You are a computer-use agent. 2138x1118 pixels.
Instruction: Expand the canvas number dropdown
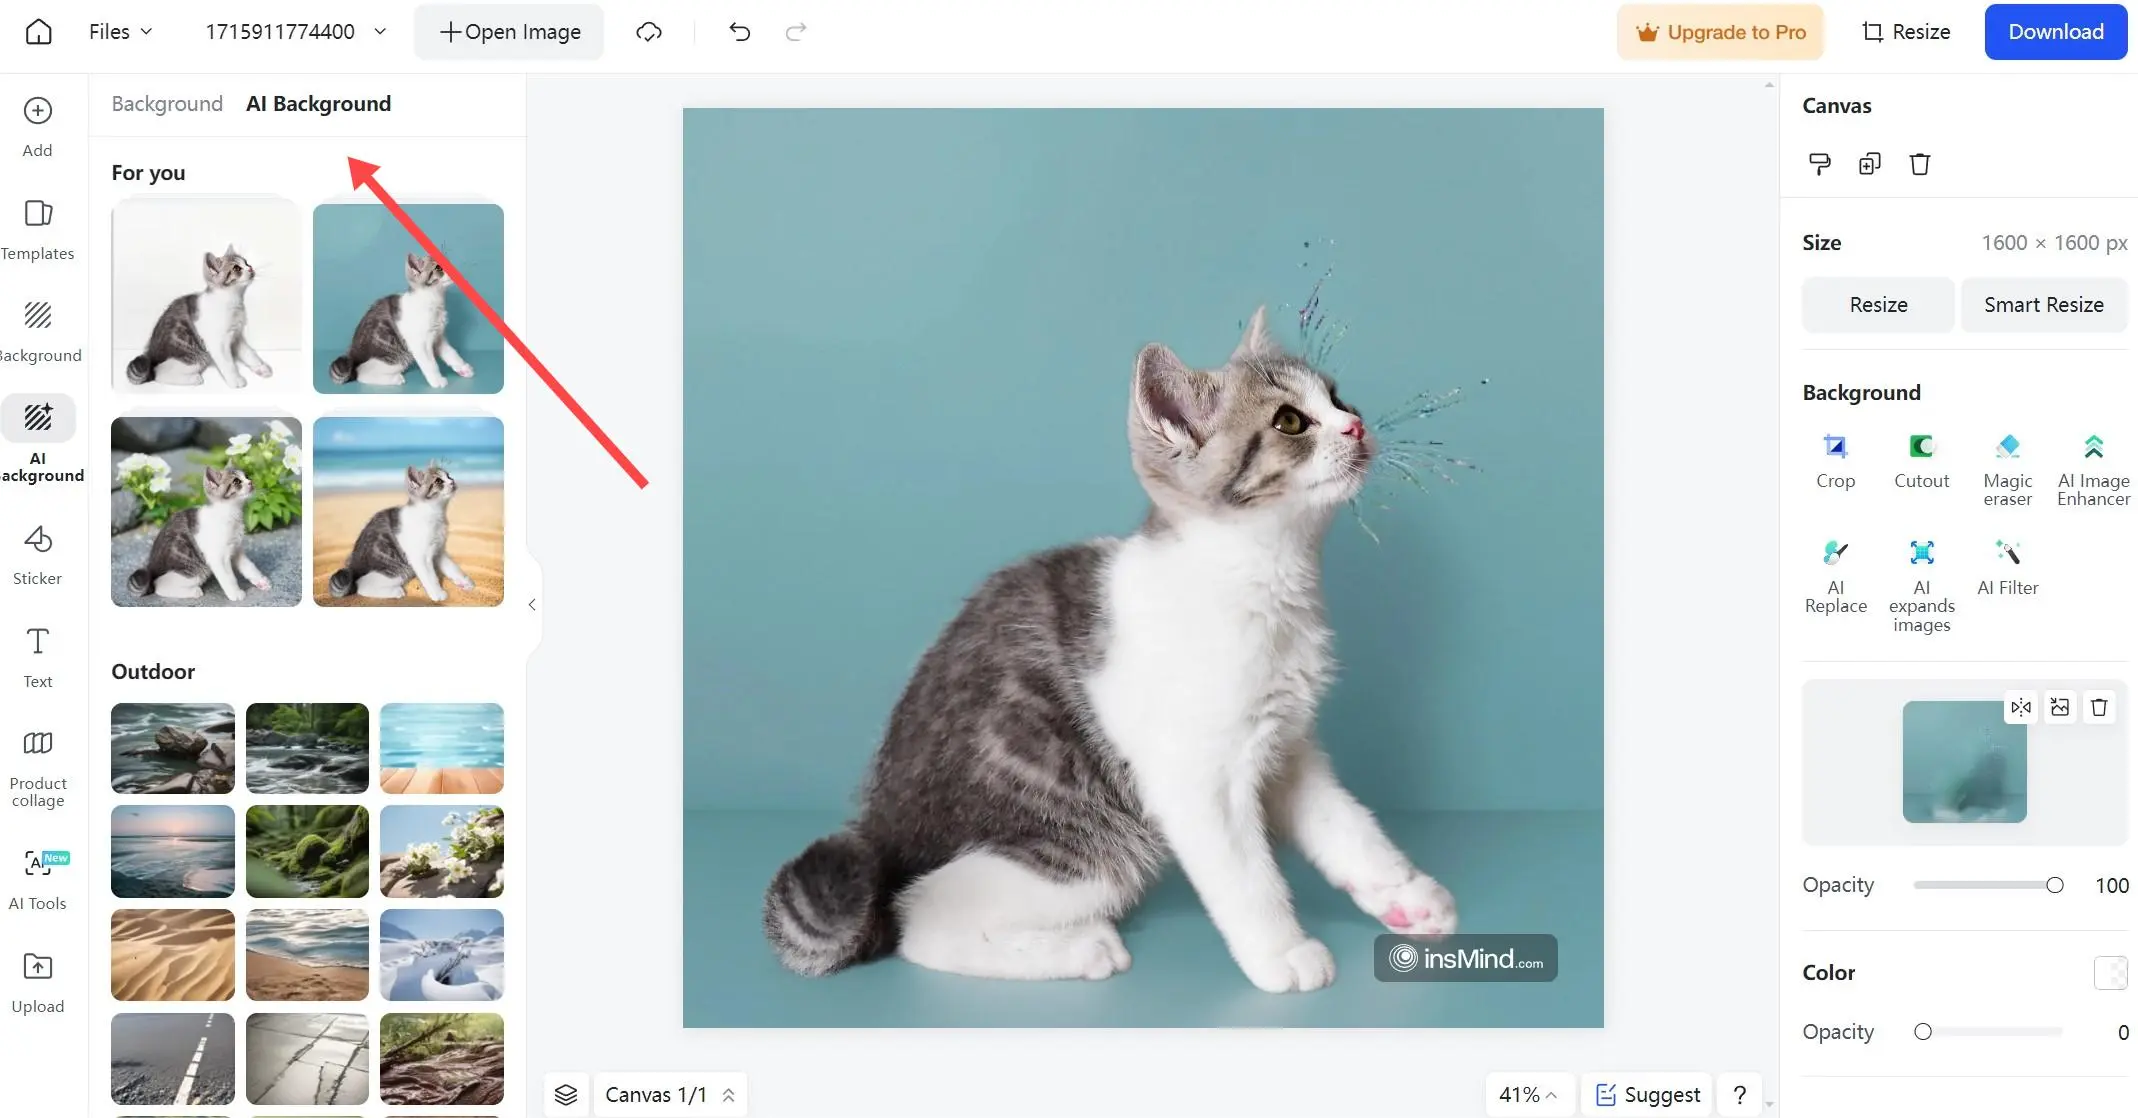coord(728,1093)
